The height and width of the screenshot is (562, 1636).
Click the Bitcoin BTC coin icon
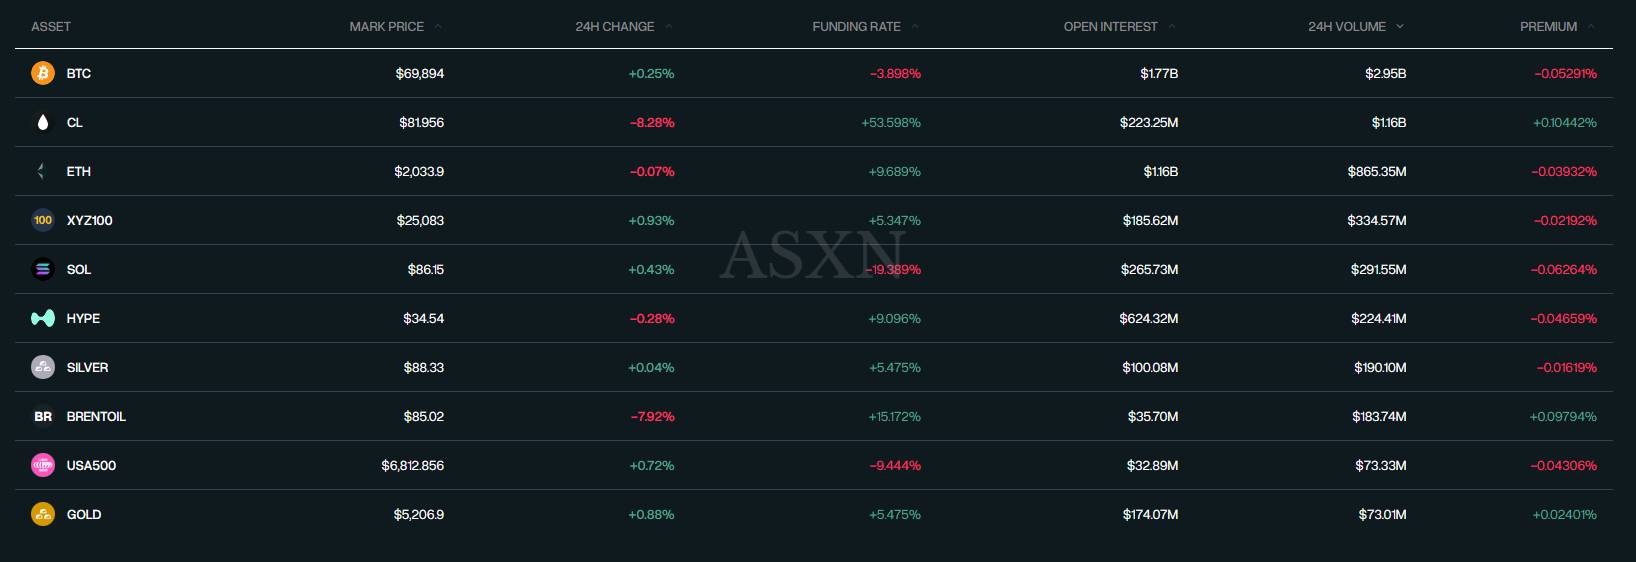(42, 73)
